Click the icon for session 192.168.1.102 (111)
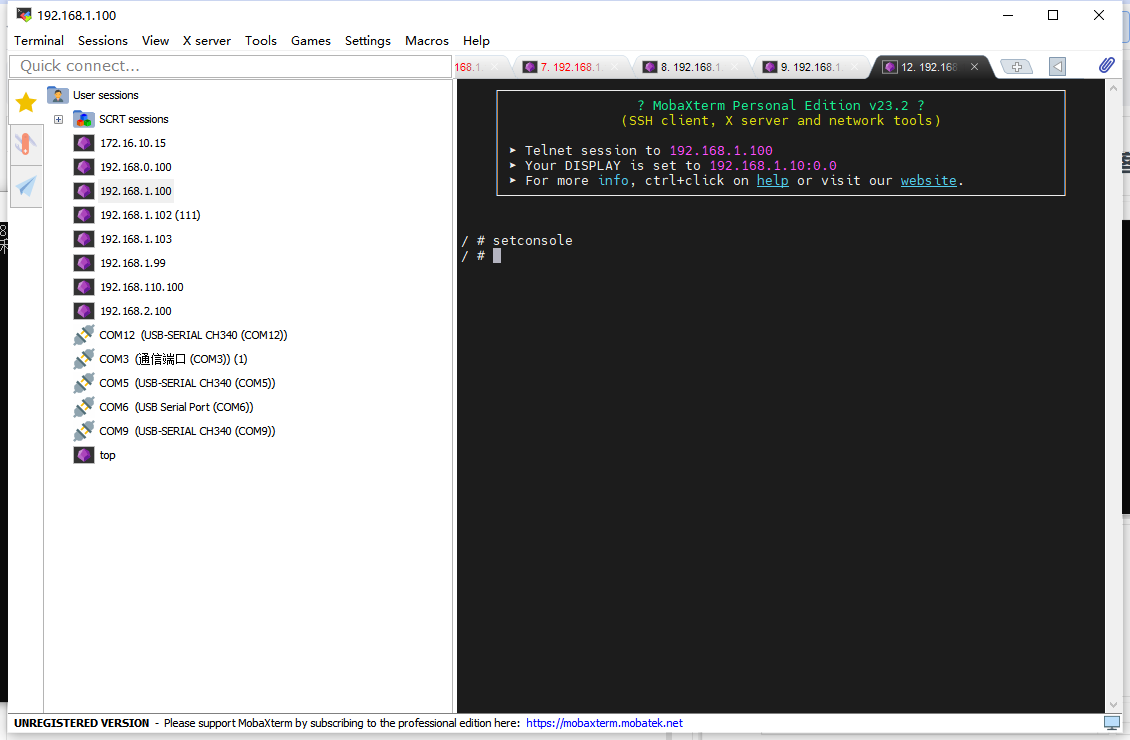 point(84,215)
